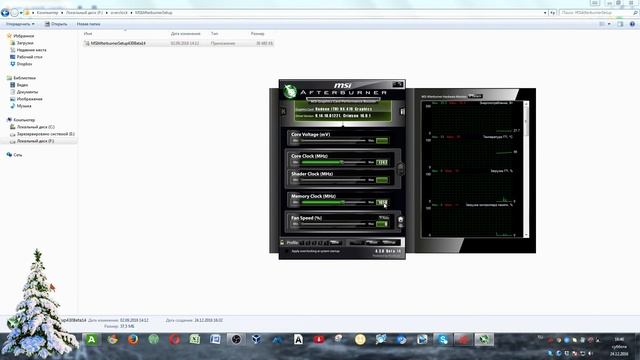
Task: Open Skype from the taskbar
Action: (x=443, y=339)
